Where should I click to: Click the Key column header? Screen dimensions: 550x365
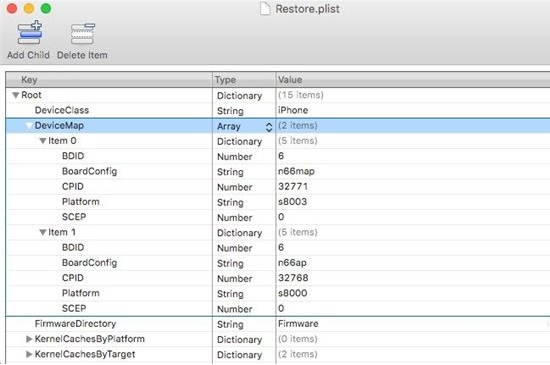coord(109,80)
